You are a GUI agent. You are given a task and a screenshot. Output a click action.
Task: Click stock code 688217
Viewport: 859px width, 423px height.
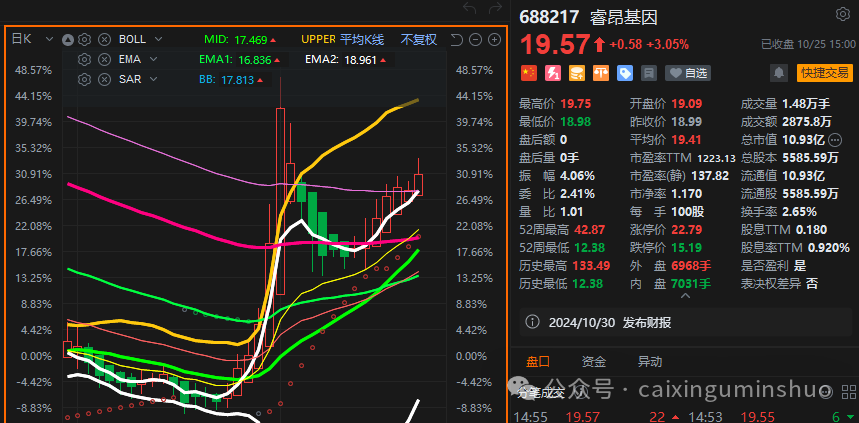(x=549, y=17)
